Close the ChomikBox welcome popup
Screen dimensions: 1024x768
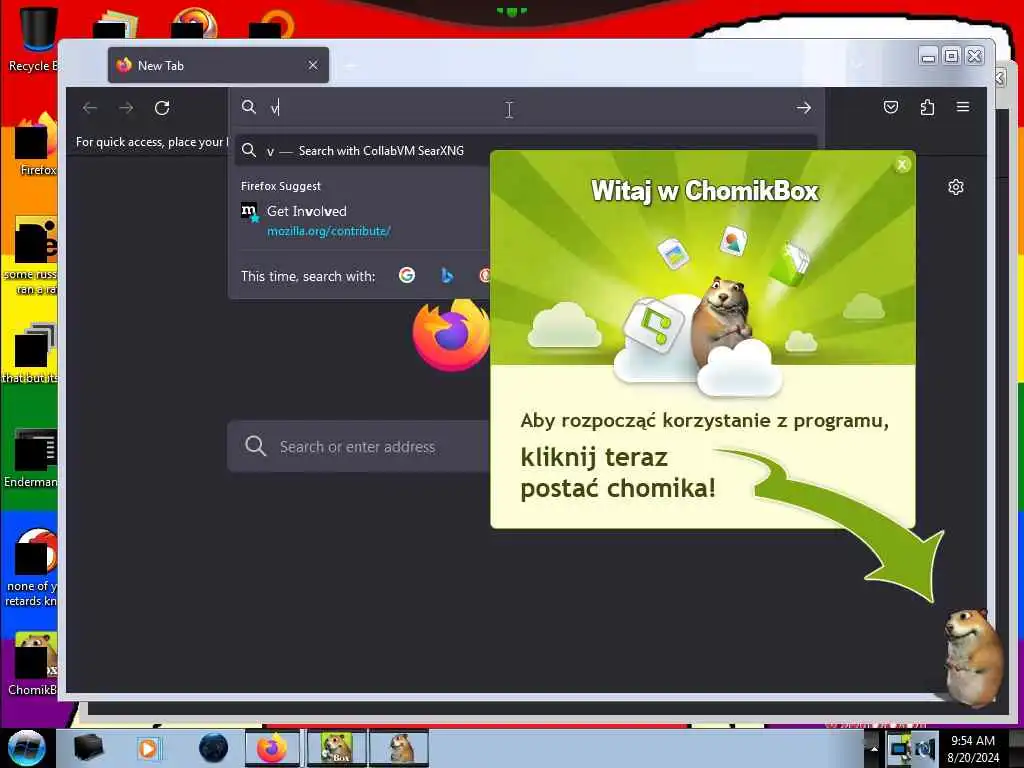coord(902,165)
